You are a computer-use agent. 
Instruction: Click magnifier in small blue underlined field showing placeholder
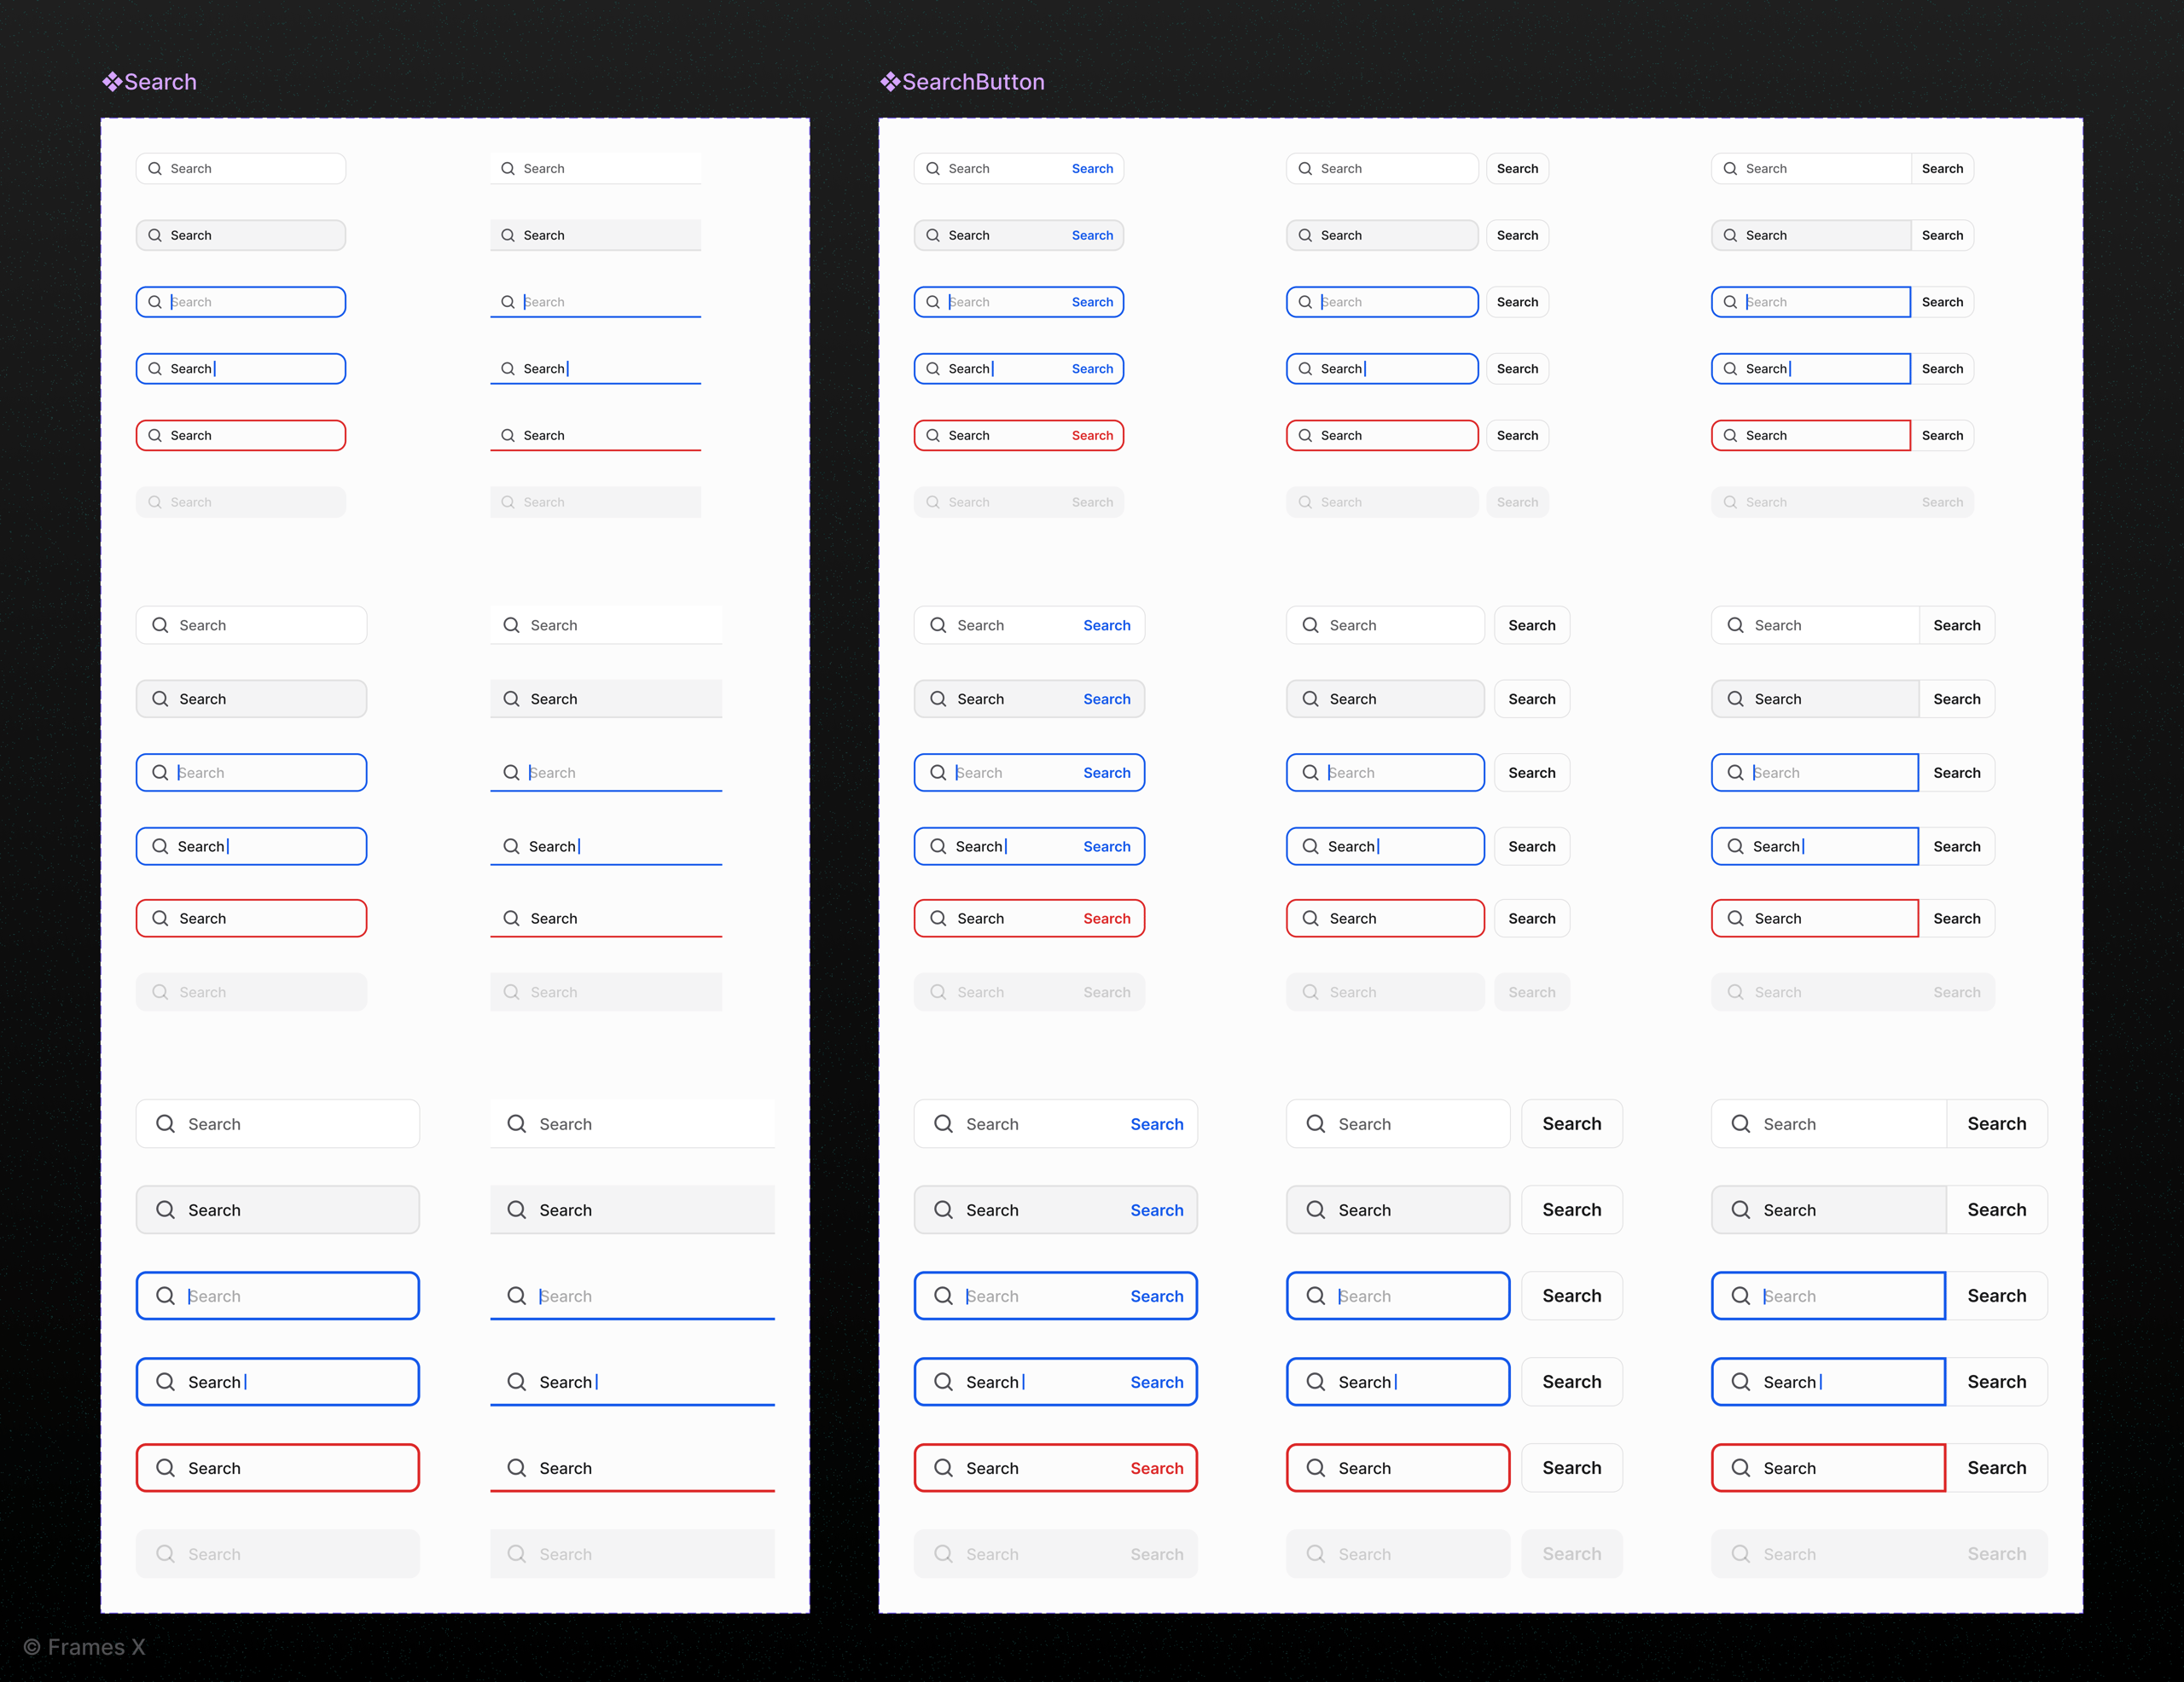(x=508, y=302)
